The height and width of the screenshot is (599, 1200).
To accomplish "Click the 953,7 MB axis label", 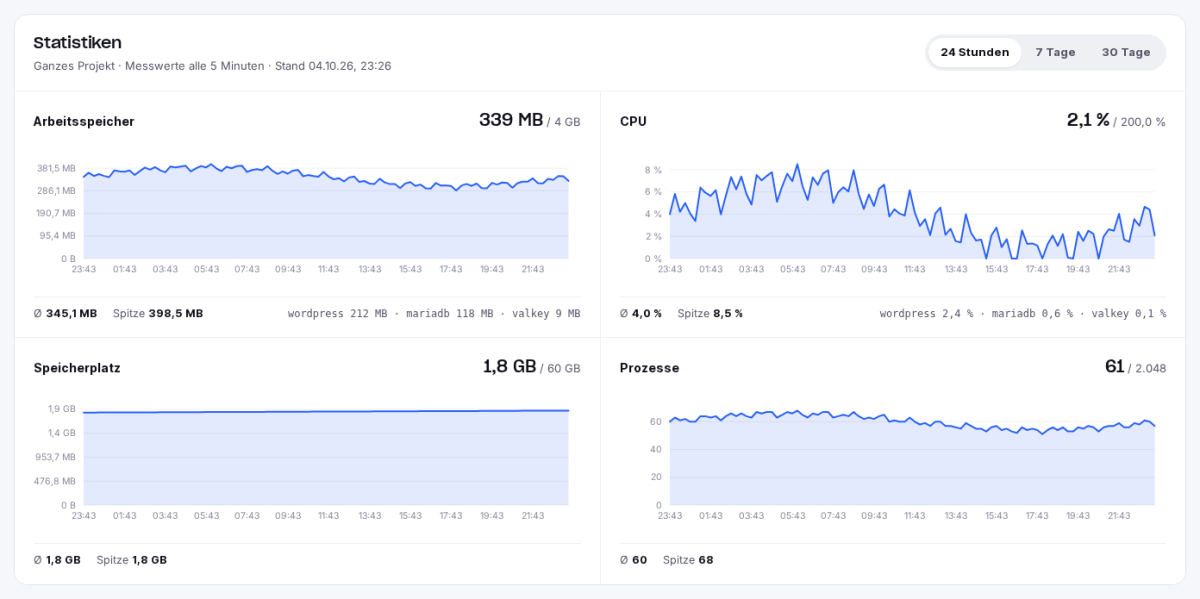I will coord(56,457).
